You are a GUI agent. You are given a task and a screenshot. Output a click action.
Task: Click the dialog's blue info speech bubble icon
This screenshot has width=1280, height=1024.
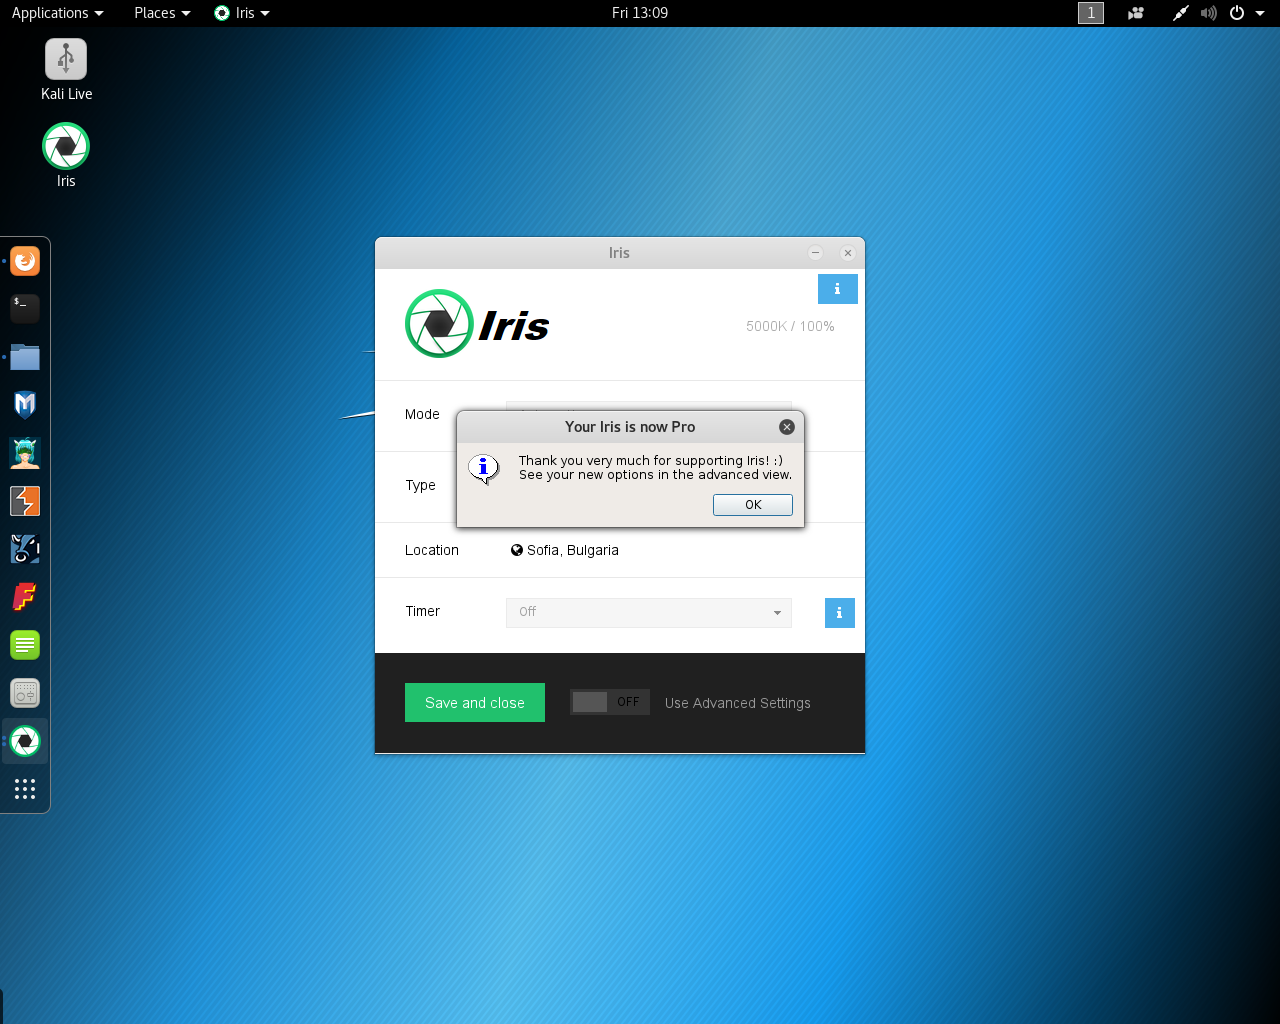pos(484,468)
